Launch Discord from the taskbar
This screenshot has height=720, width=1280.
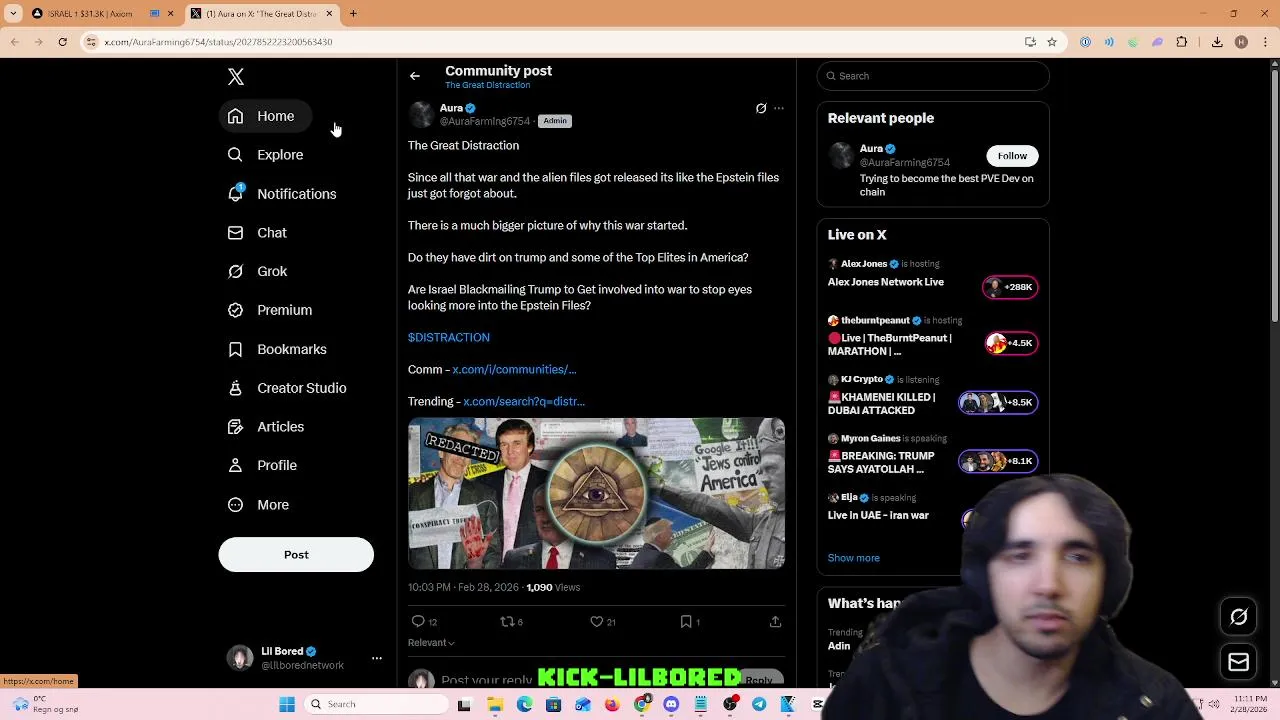(671, 705)
